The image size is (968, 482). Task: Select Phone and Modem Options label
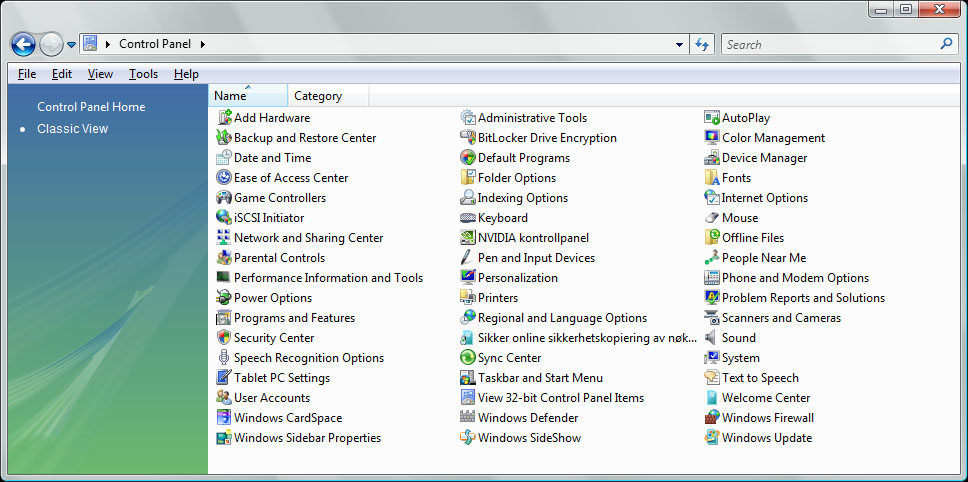coord(796,278)
